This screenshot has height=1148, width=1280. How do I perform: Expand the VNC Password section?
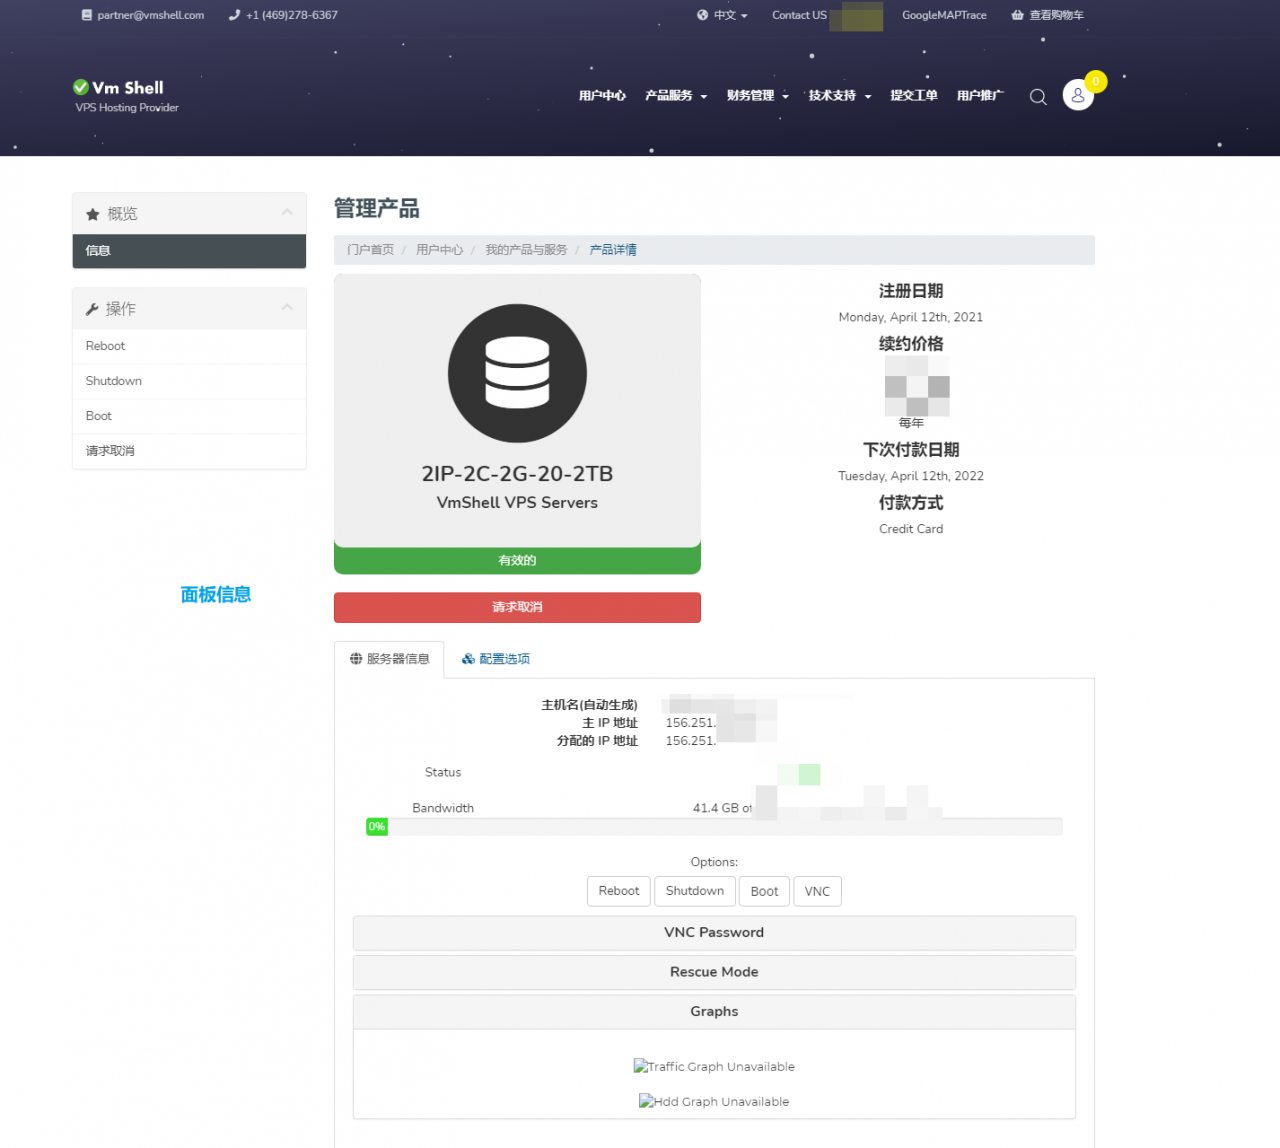tap(714, 932)
